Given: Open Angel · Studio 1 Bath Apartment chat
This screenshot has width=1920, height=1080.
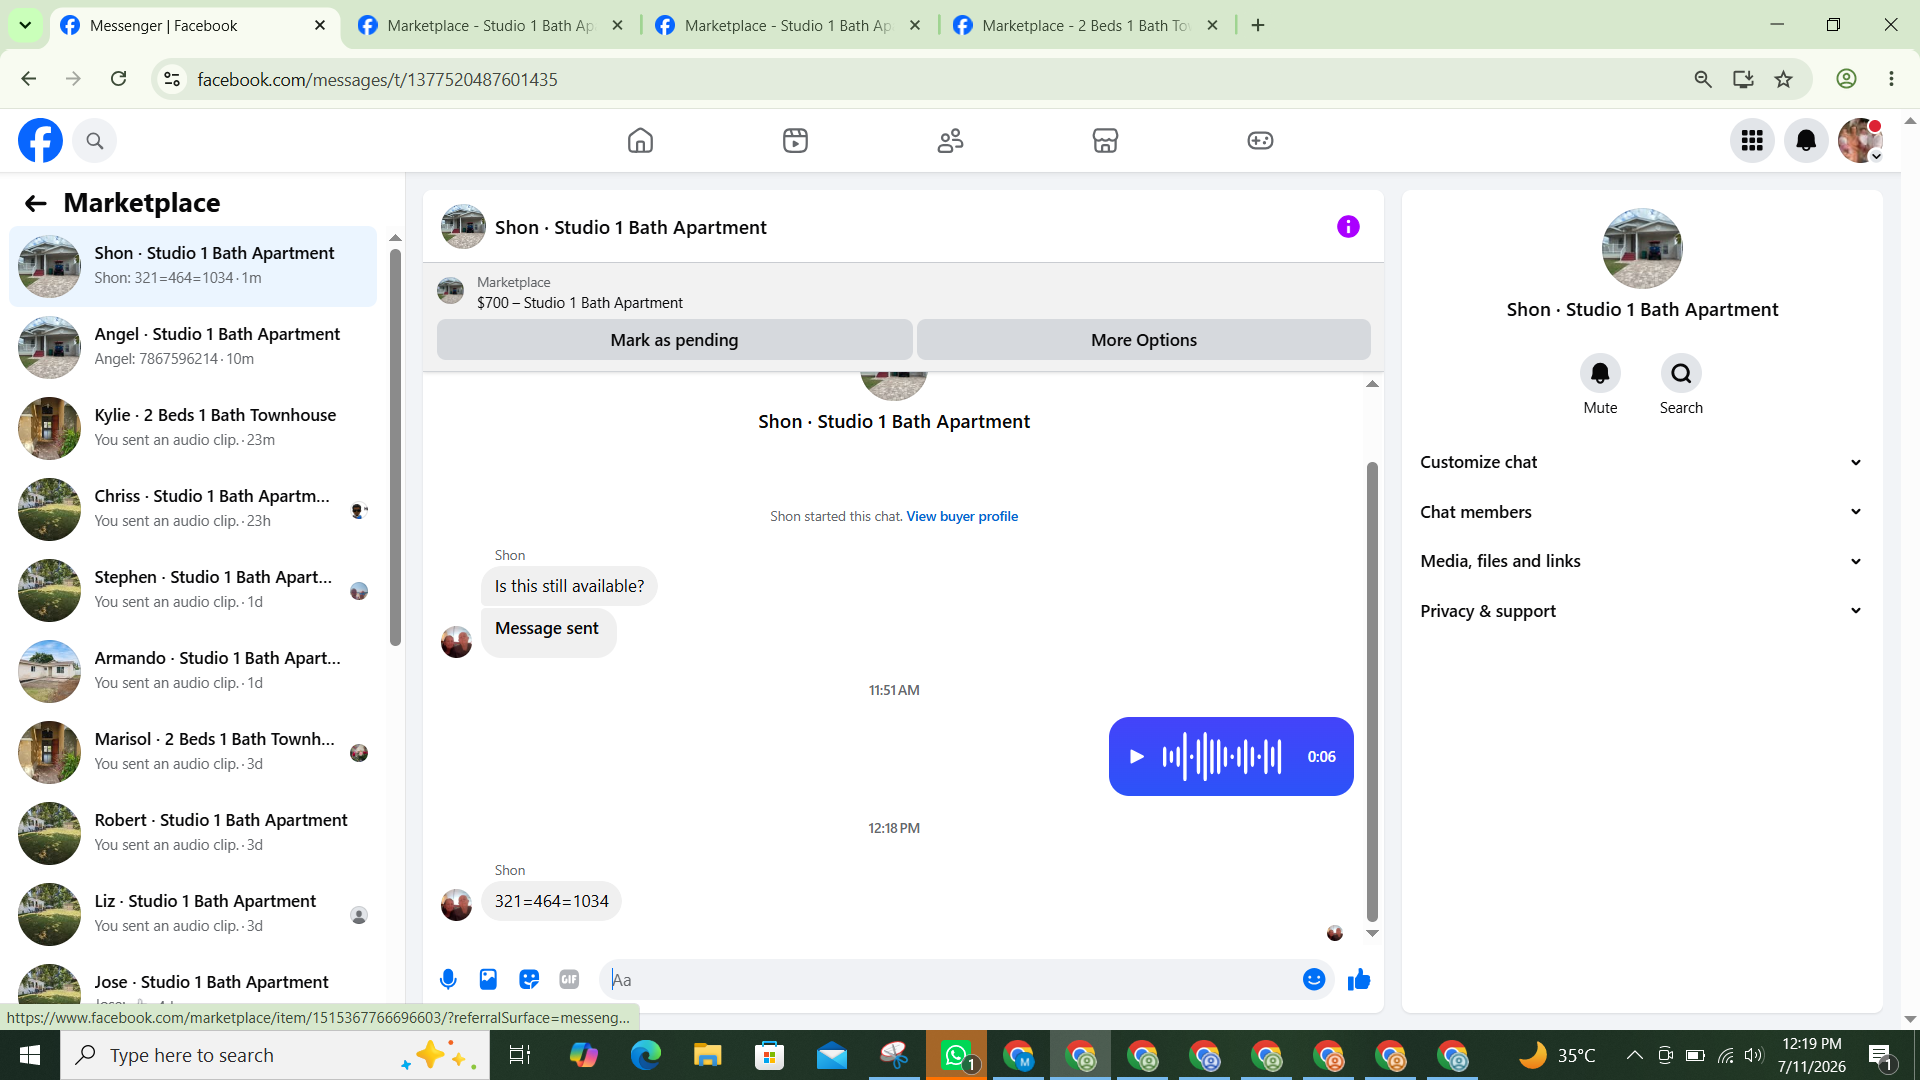Looking at the screenshot, I should [193, 347].
